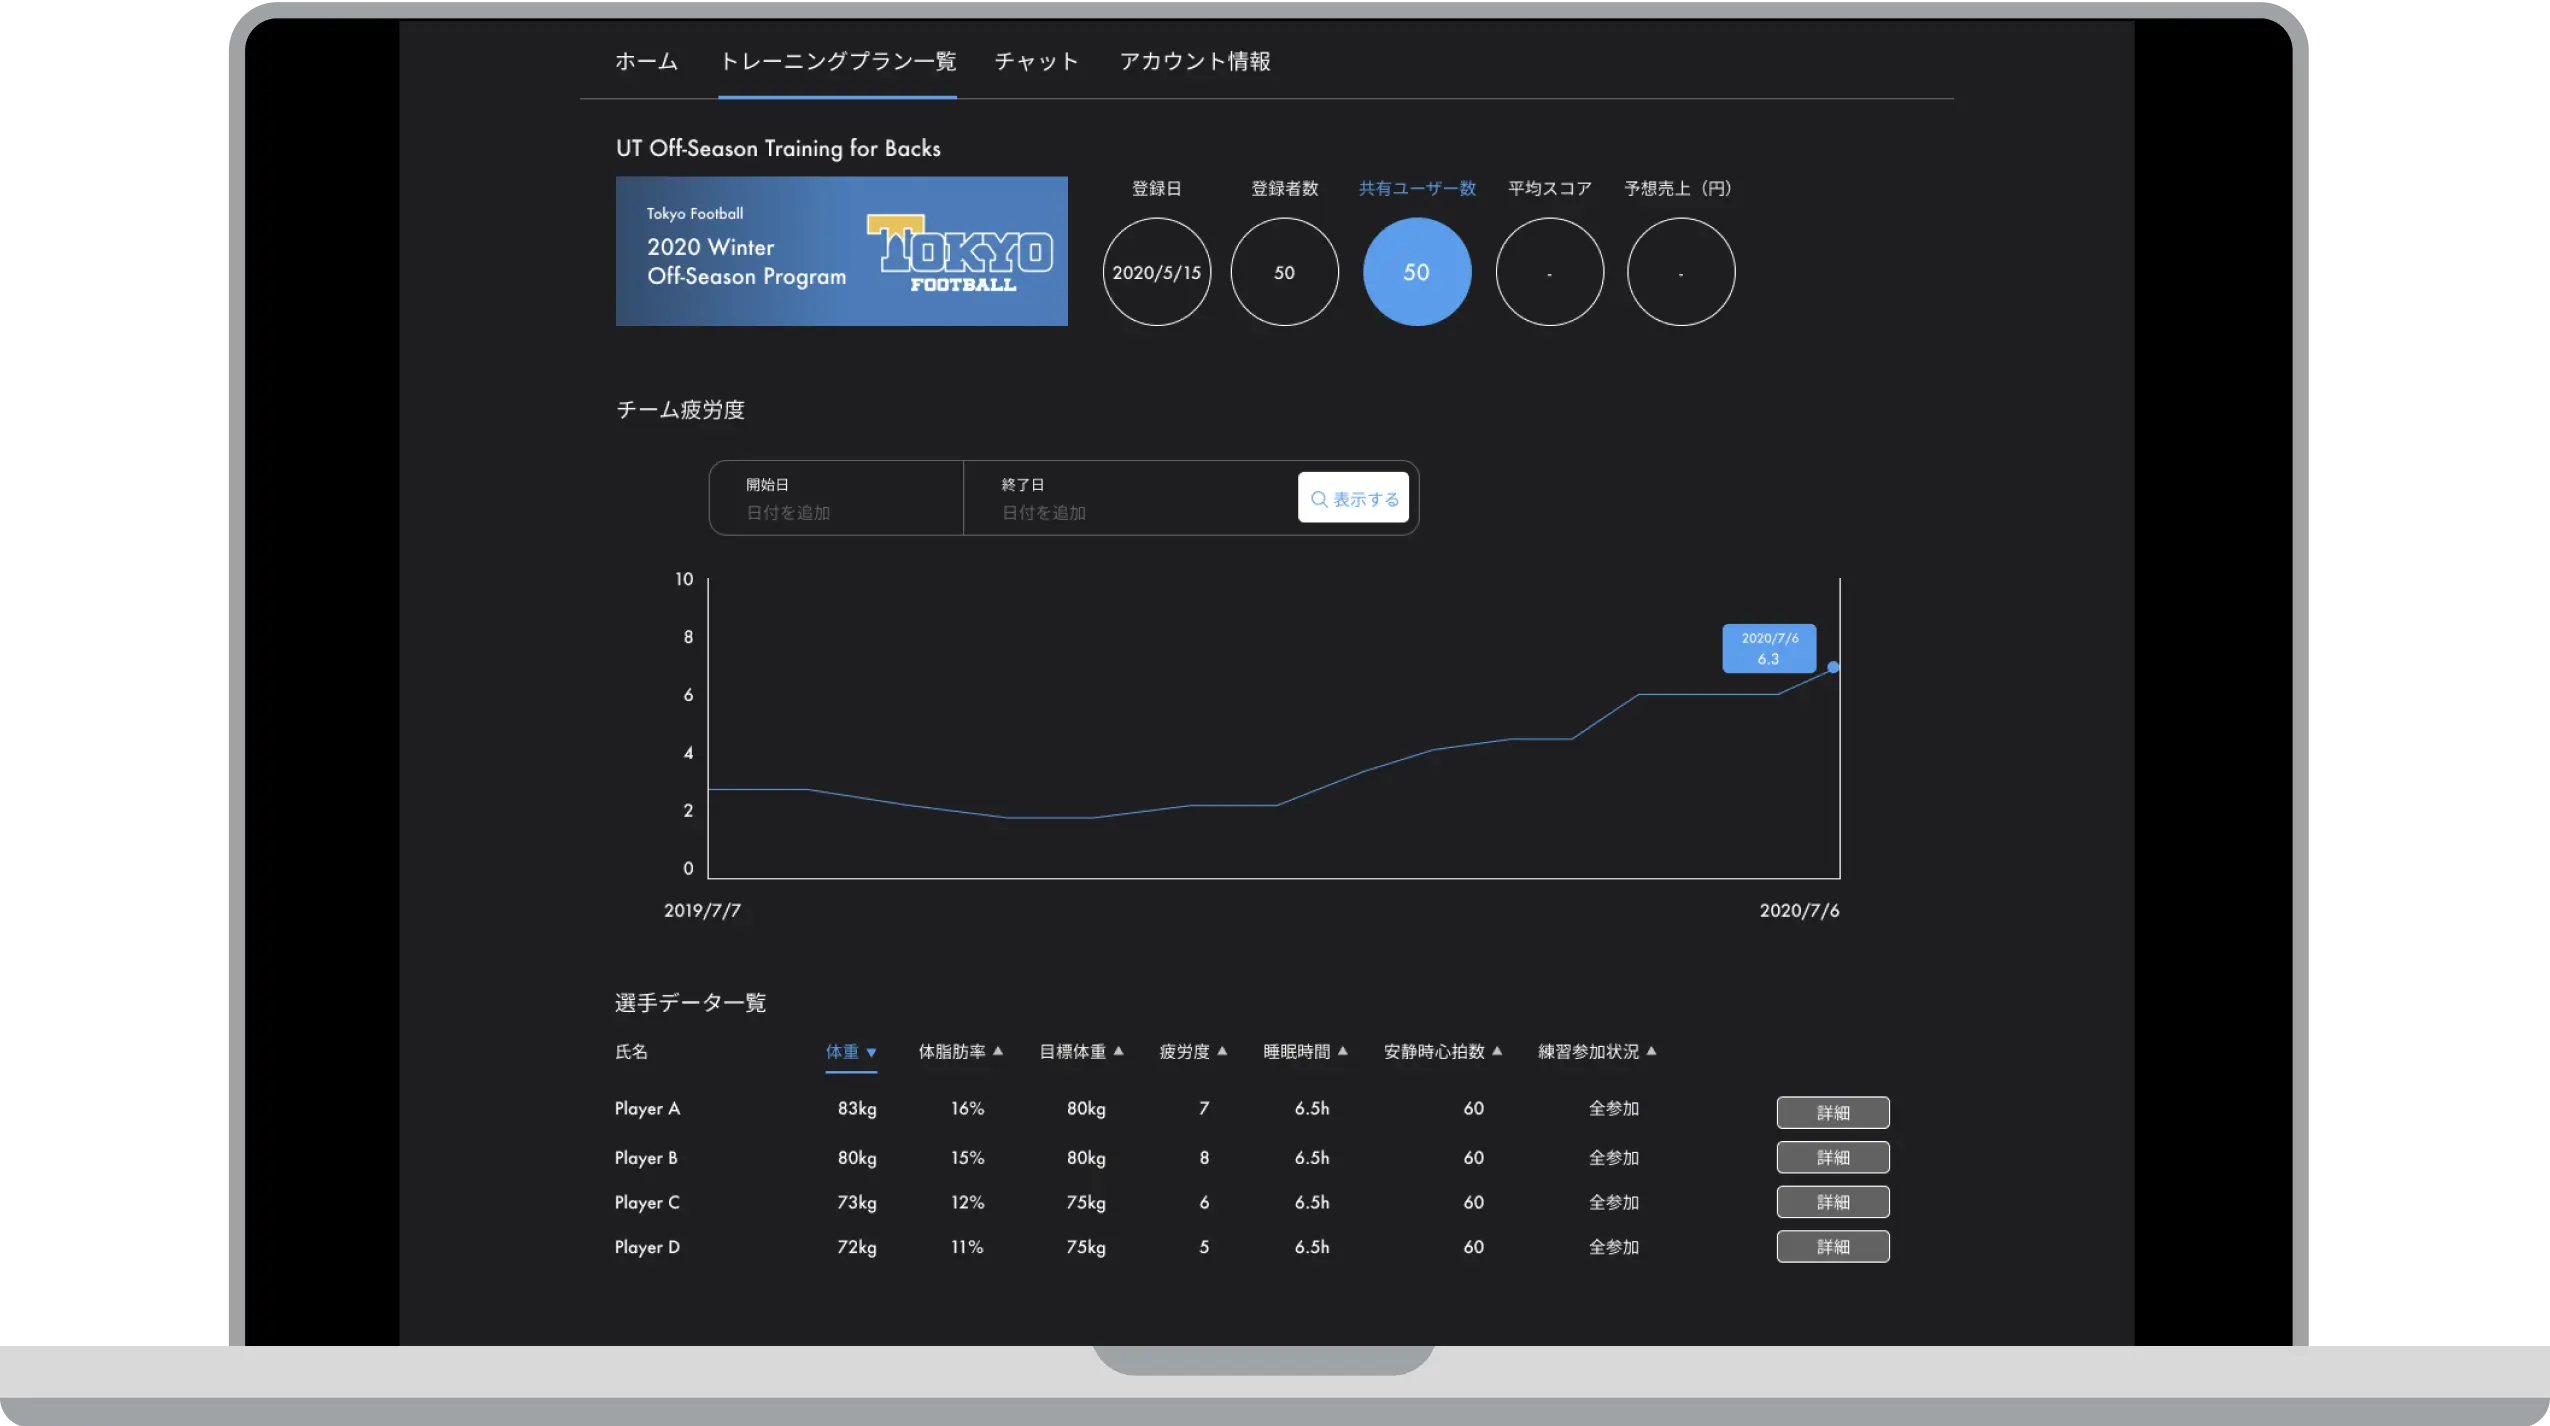2550x1426 pixels.
Task: Select the 登録日 circle 2020/5/15
Action: pyautogui.click(x=1156, y=272)
